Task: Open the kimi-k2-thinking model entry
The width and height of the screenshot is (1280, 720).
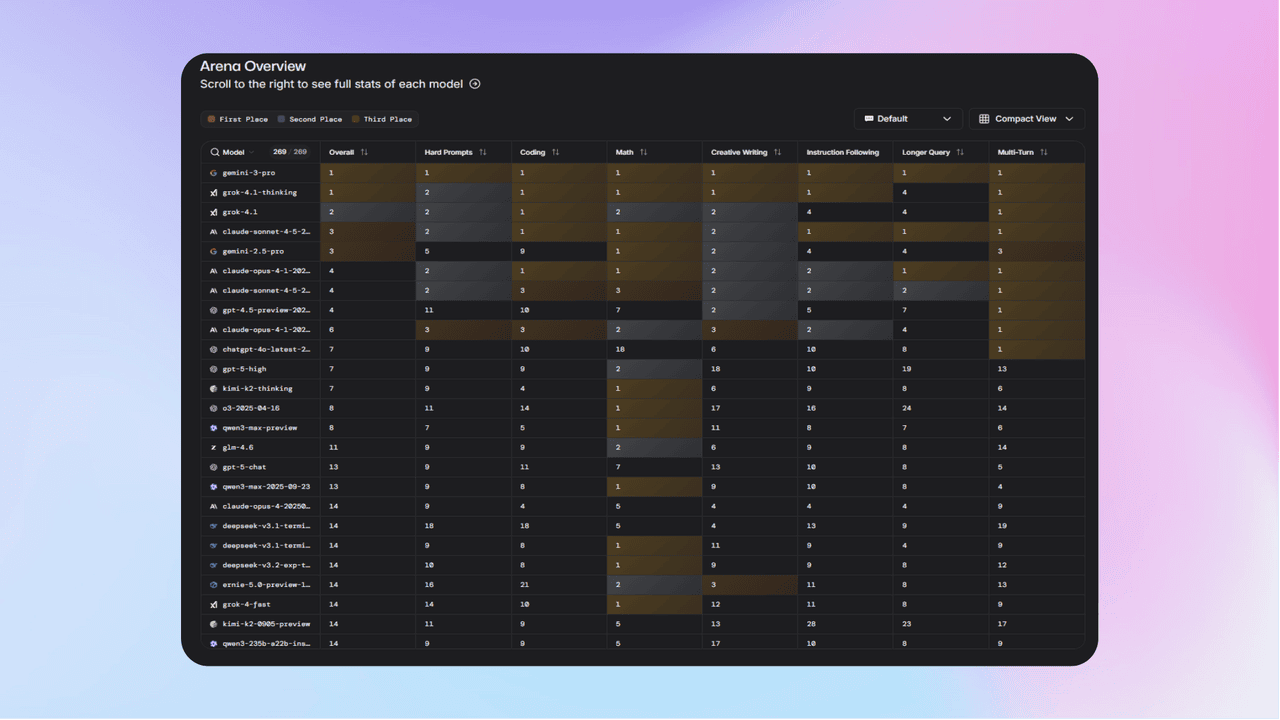Action: click(x=257, y=388)
